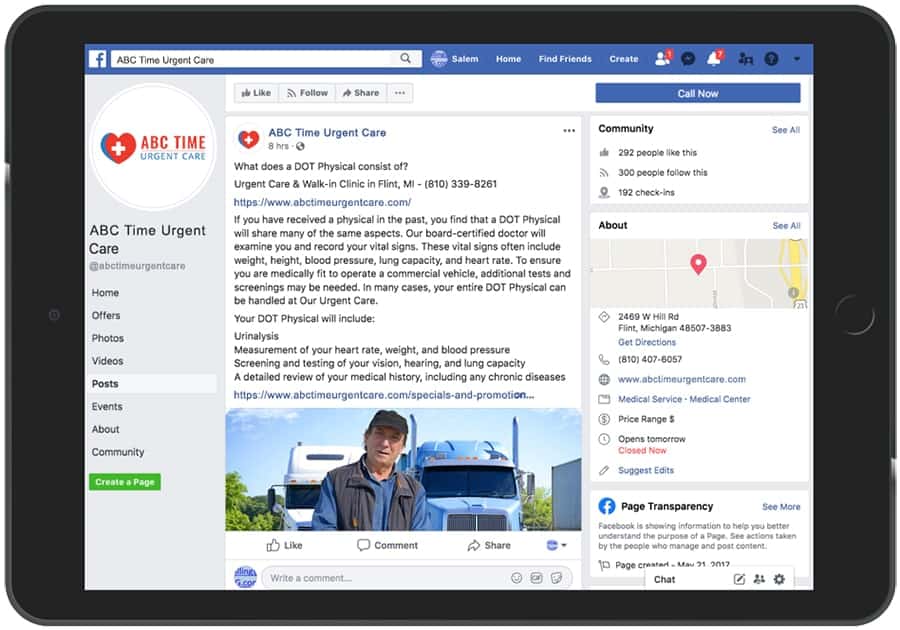Image resolution: width=900 pixels, height=630 pixels.
Task: Share the page using top Share button
Action: [361, 93]
